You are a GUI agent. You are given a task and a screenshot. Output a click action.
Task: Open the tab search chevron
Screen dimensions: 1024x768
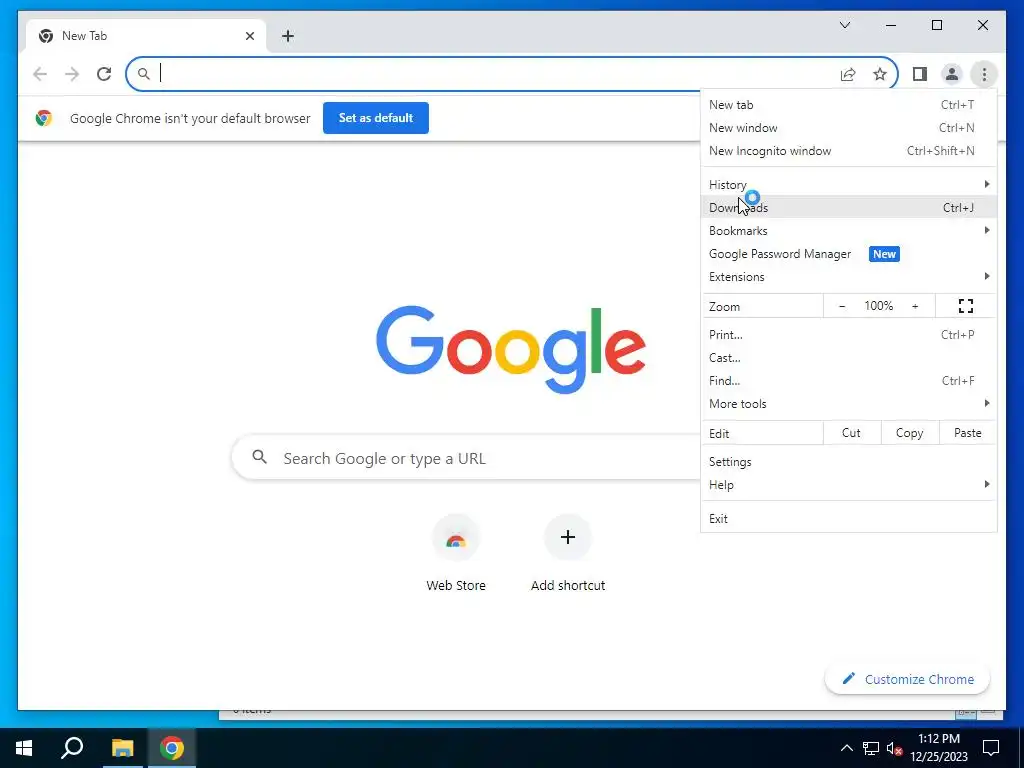844,25
